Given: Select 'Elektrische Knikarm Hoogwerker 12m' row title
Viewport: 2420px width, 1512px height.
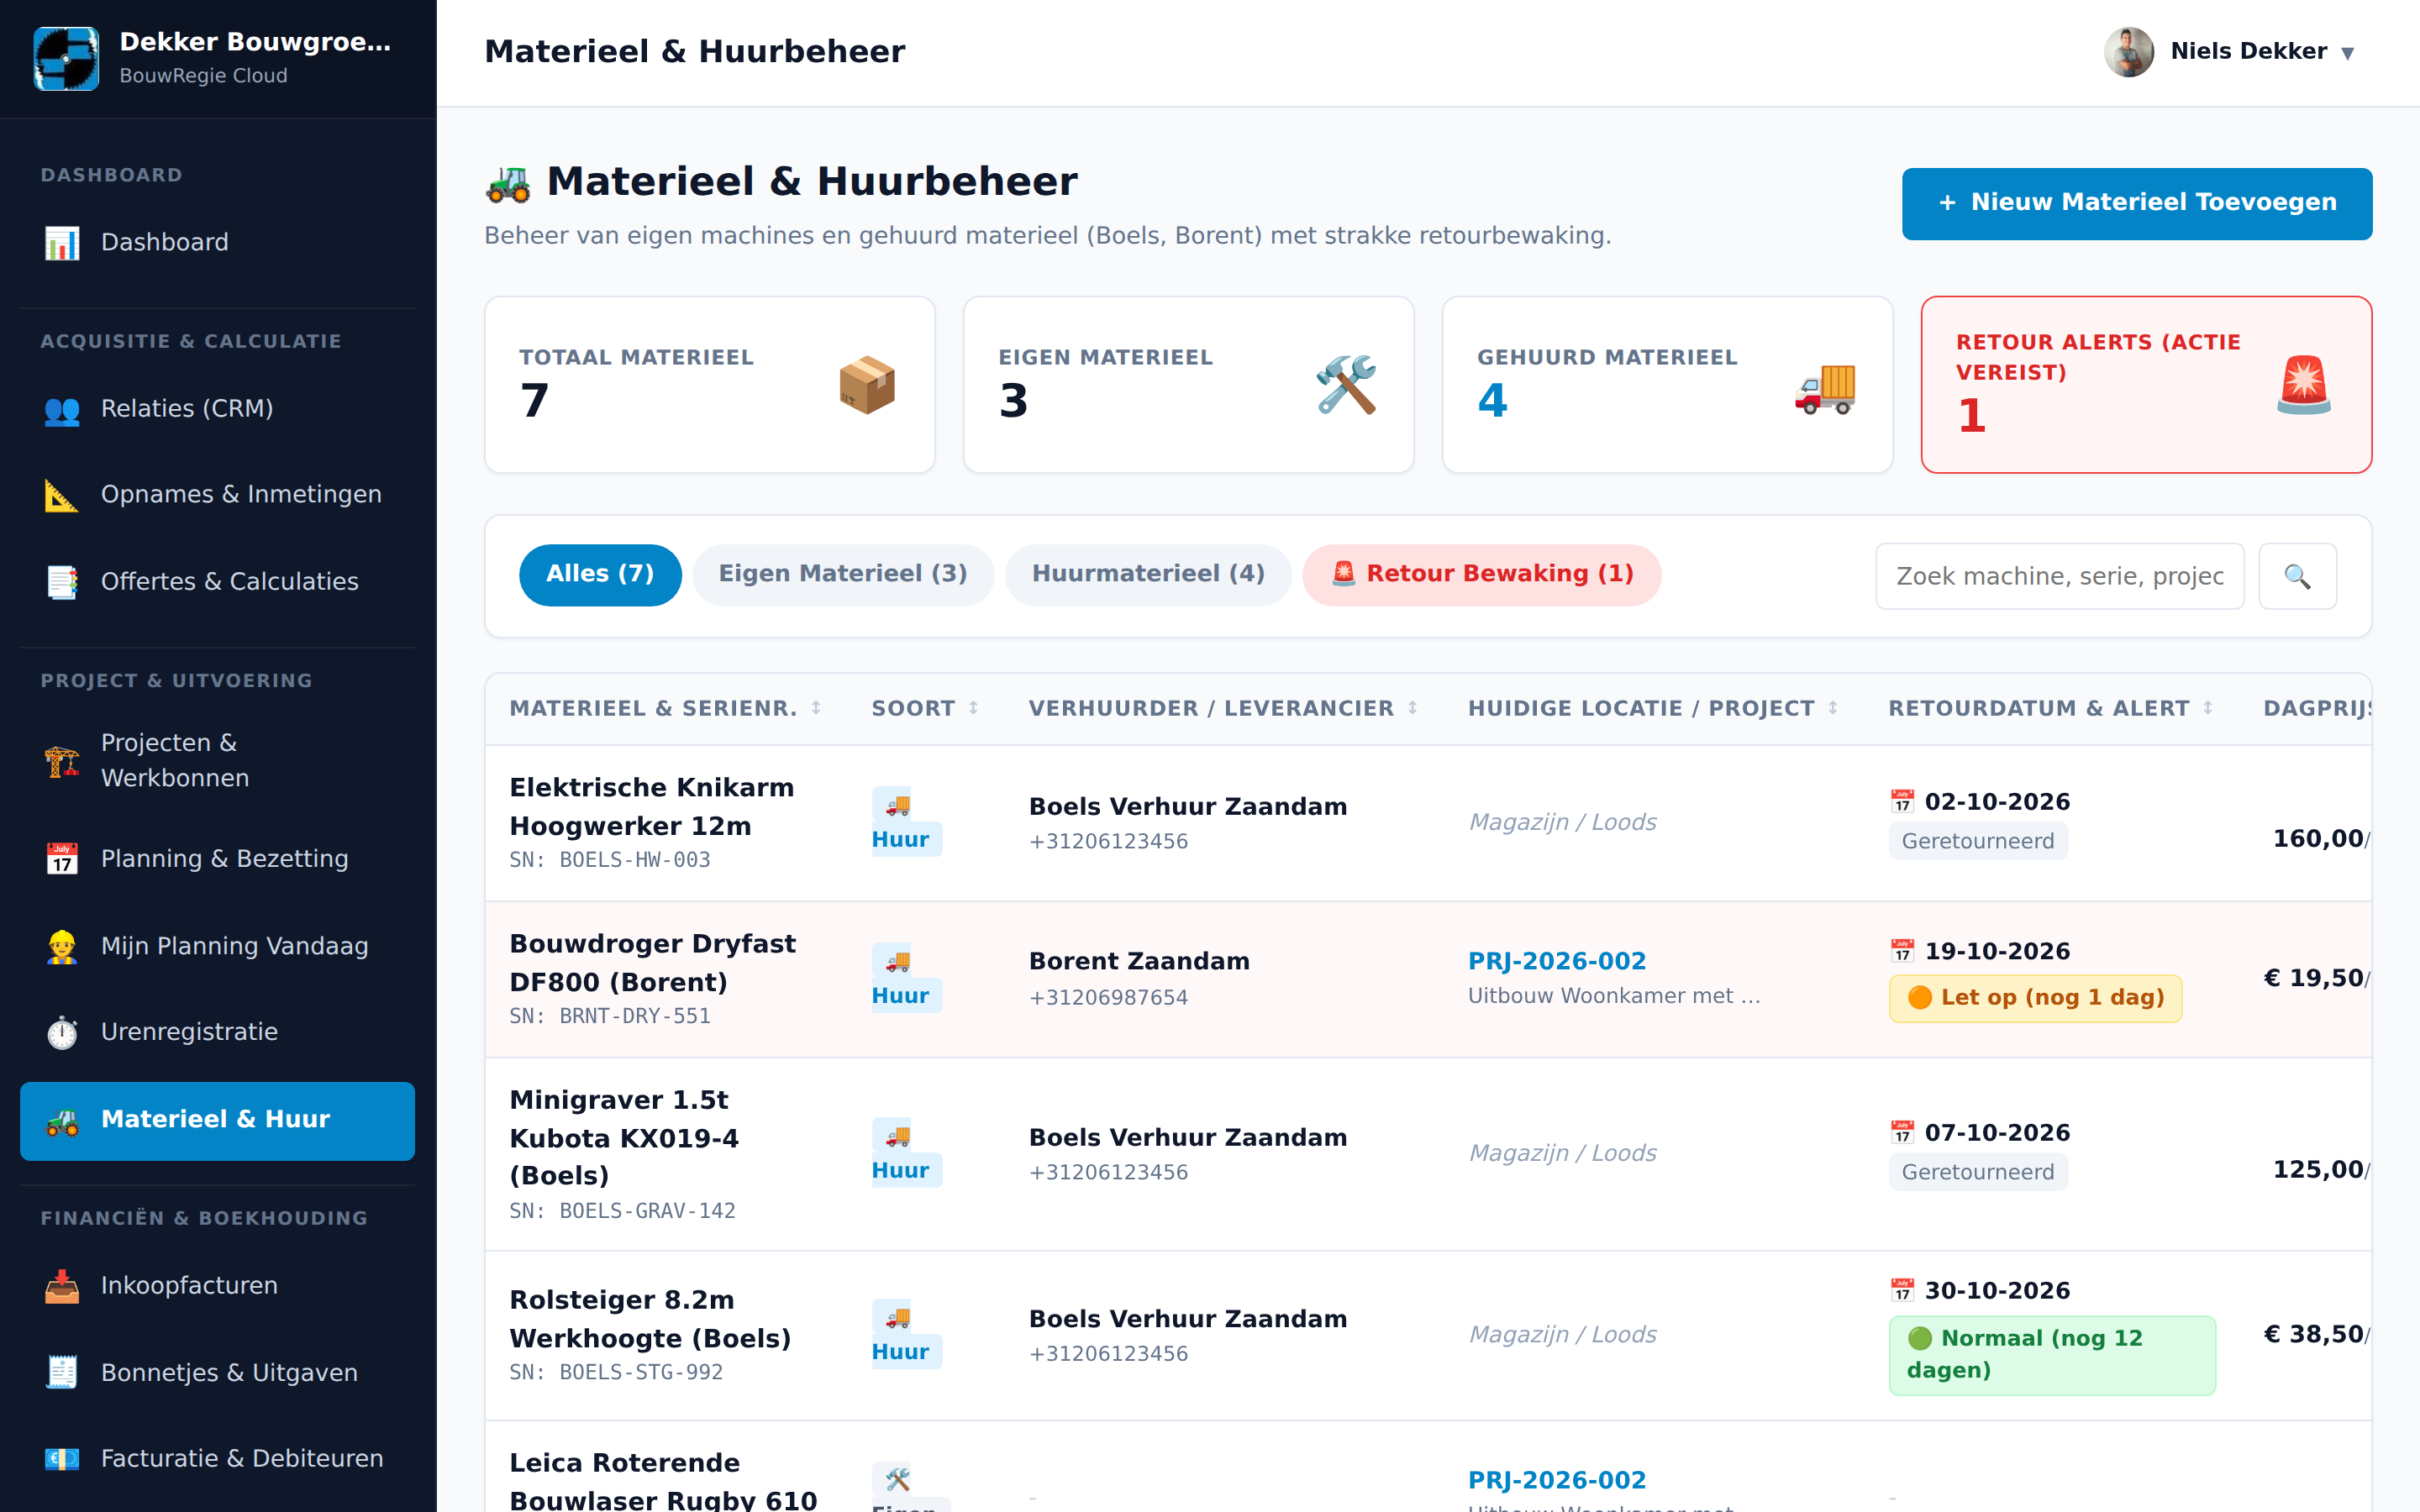Looking at the screenshot, I should click(652, 807).
